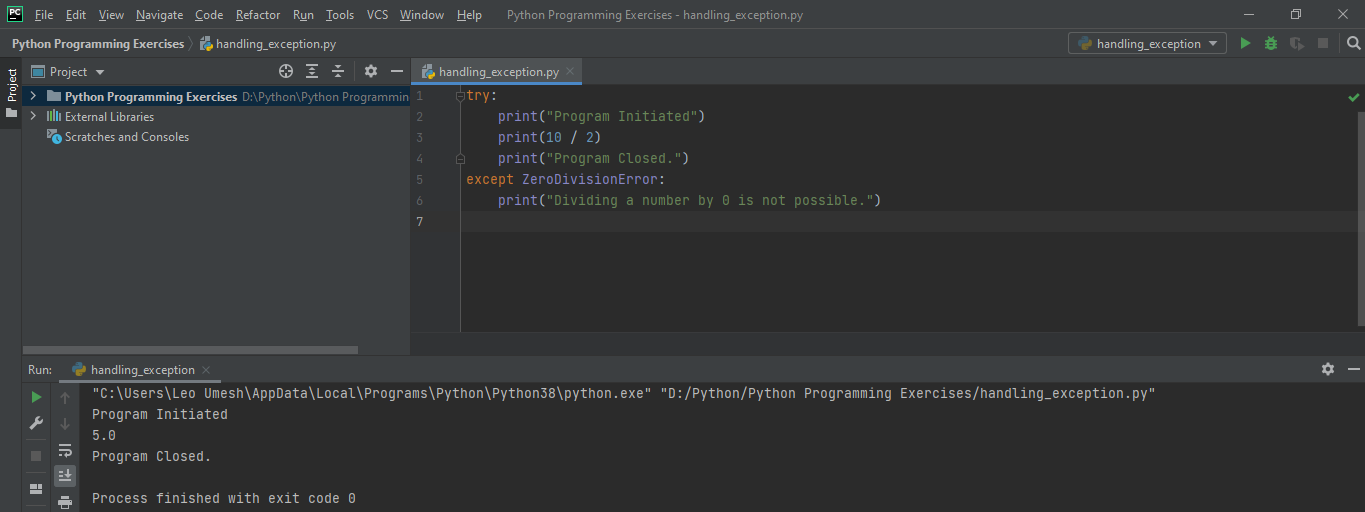Click the green inspection checkmark in the editor
This screenshot has width=1365, height=512.
coord(1353,97)
